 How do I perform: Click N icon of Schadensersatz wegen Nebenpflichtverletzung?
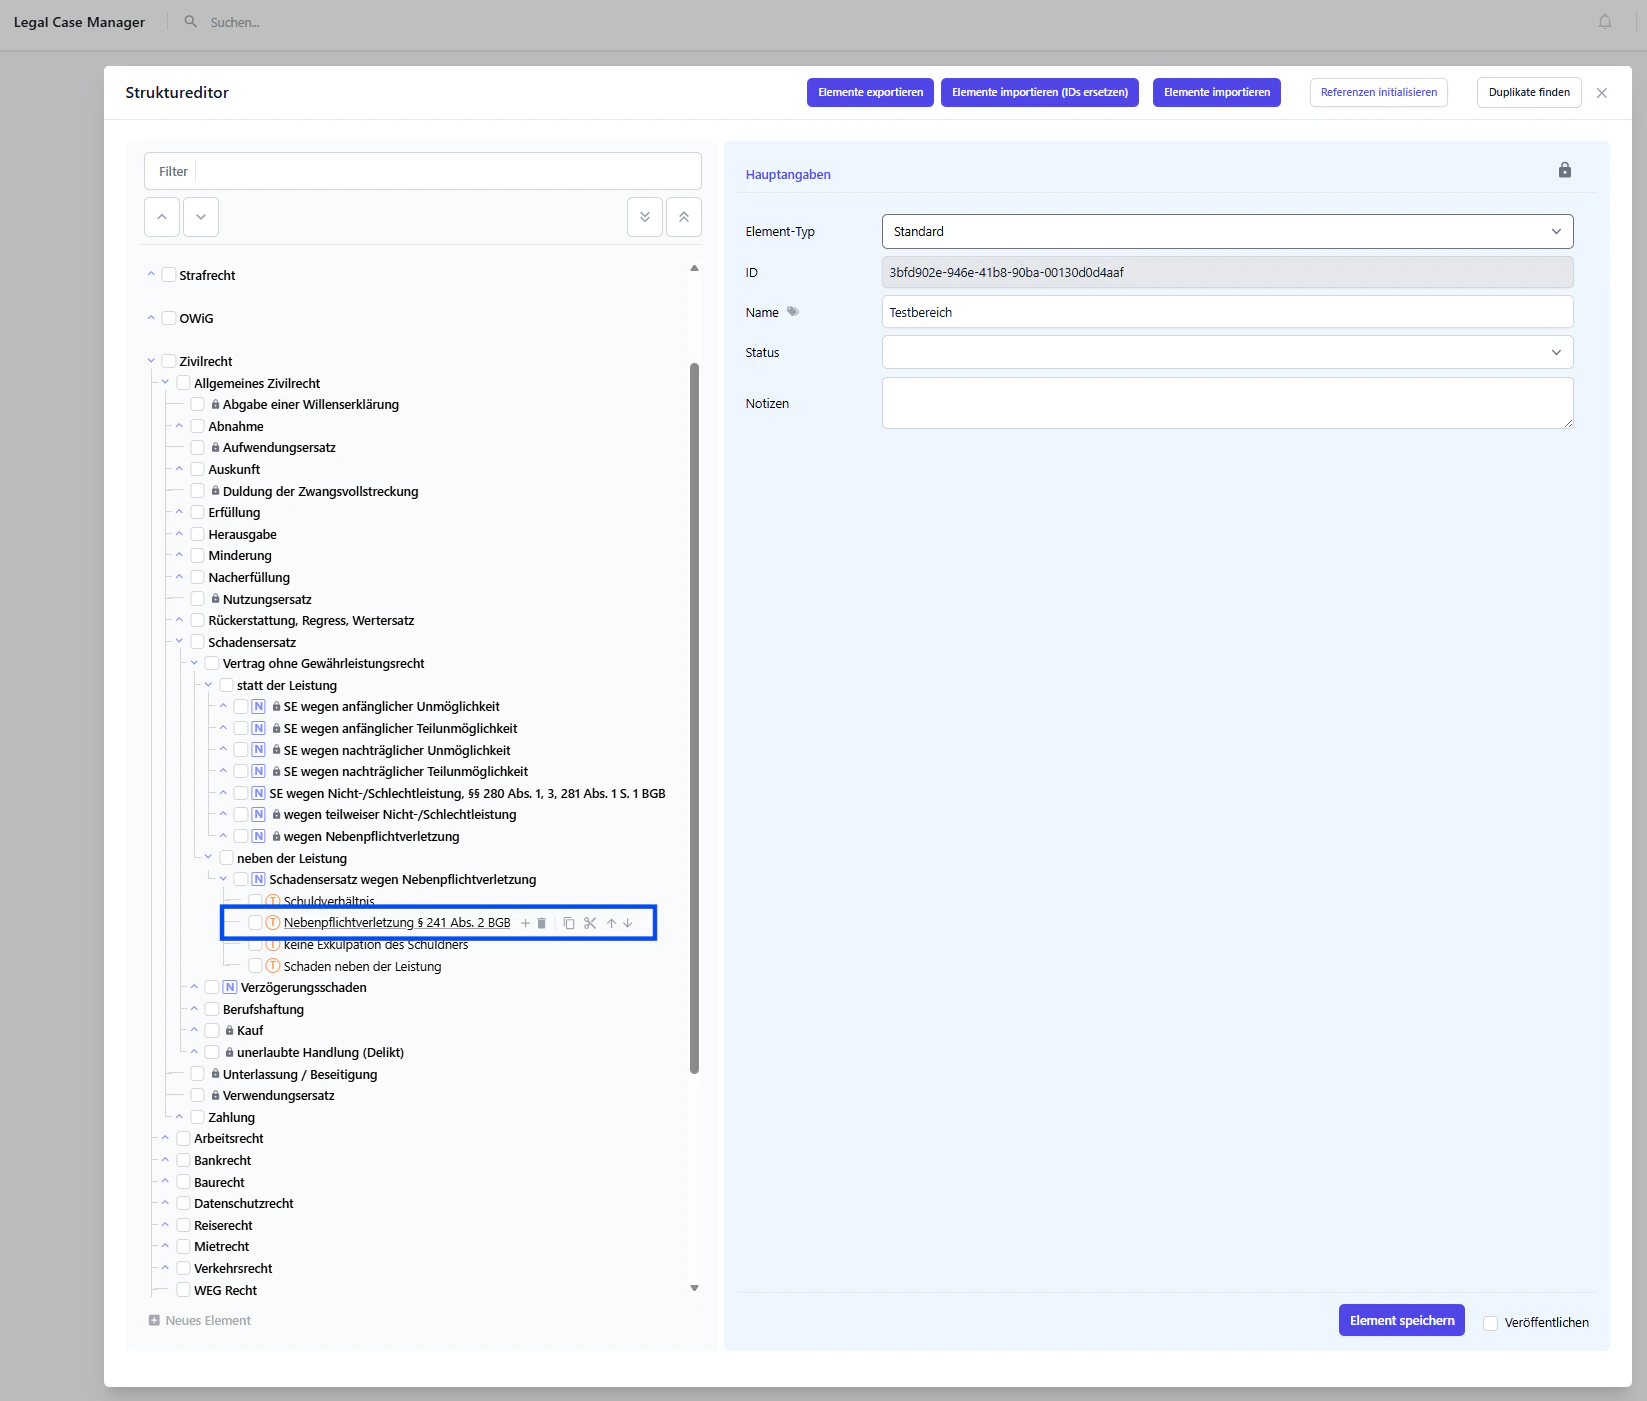tap(258, 880)
